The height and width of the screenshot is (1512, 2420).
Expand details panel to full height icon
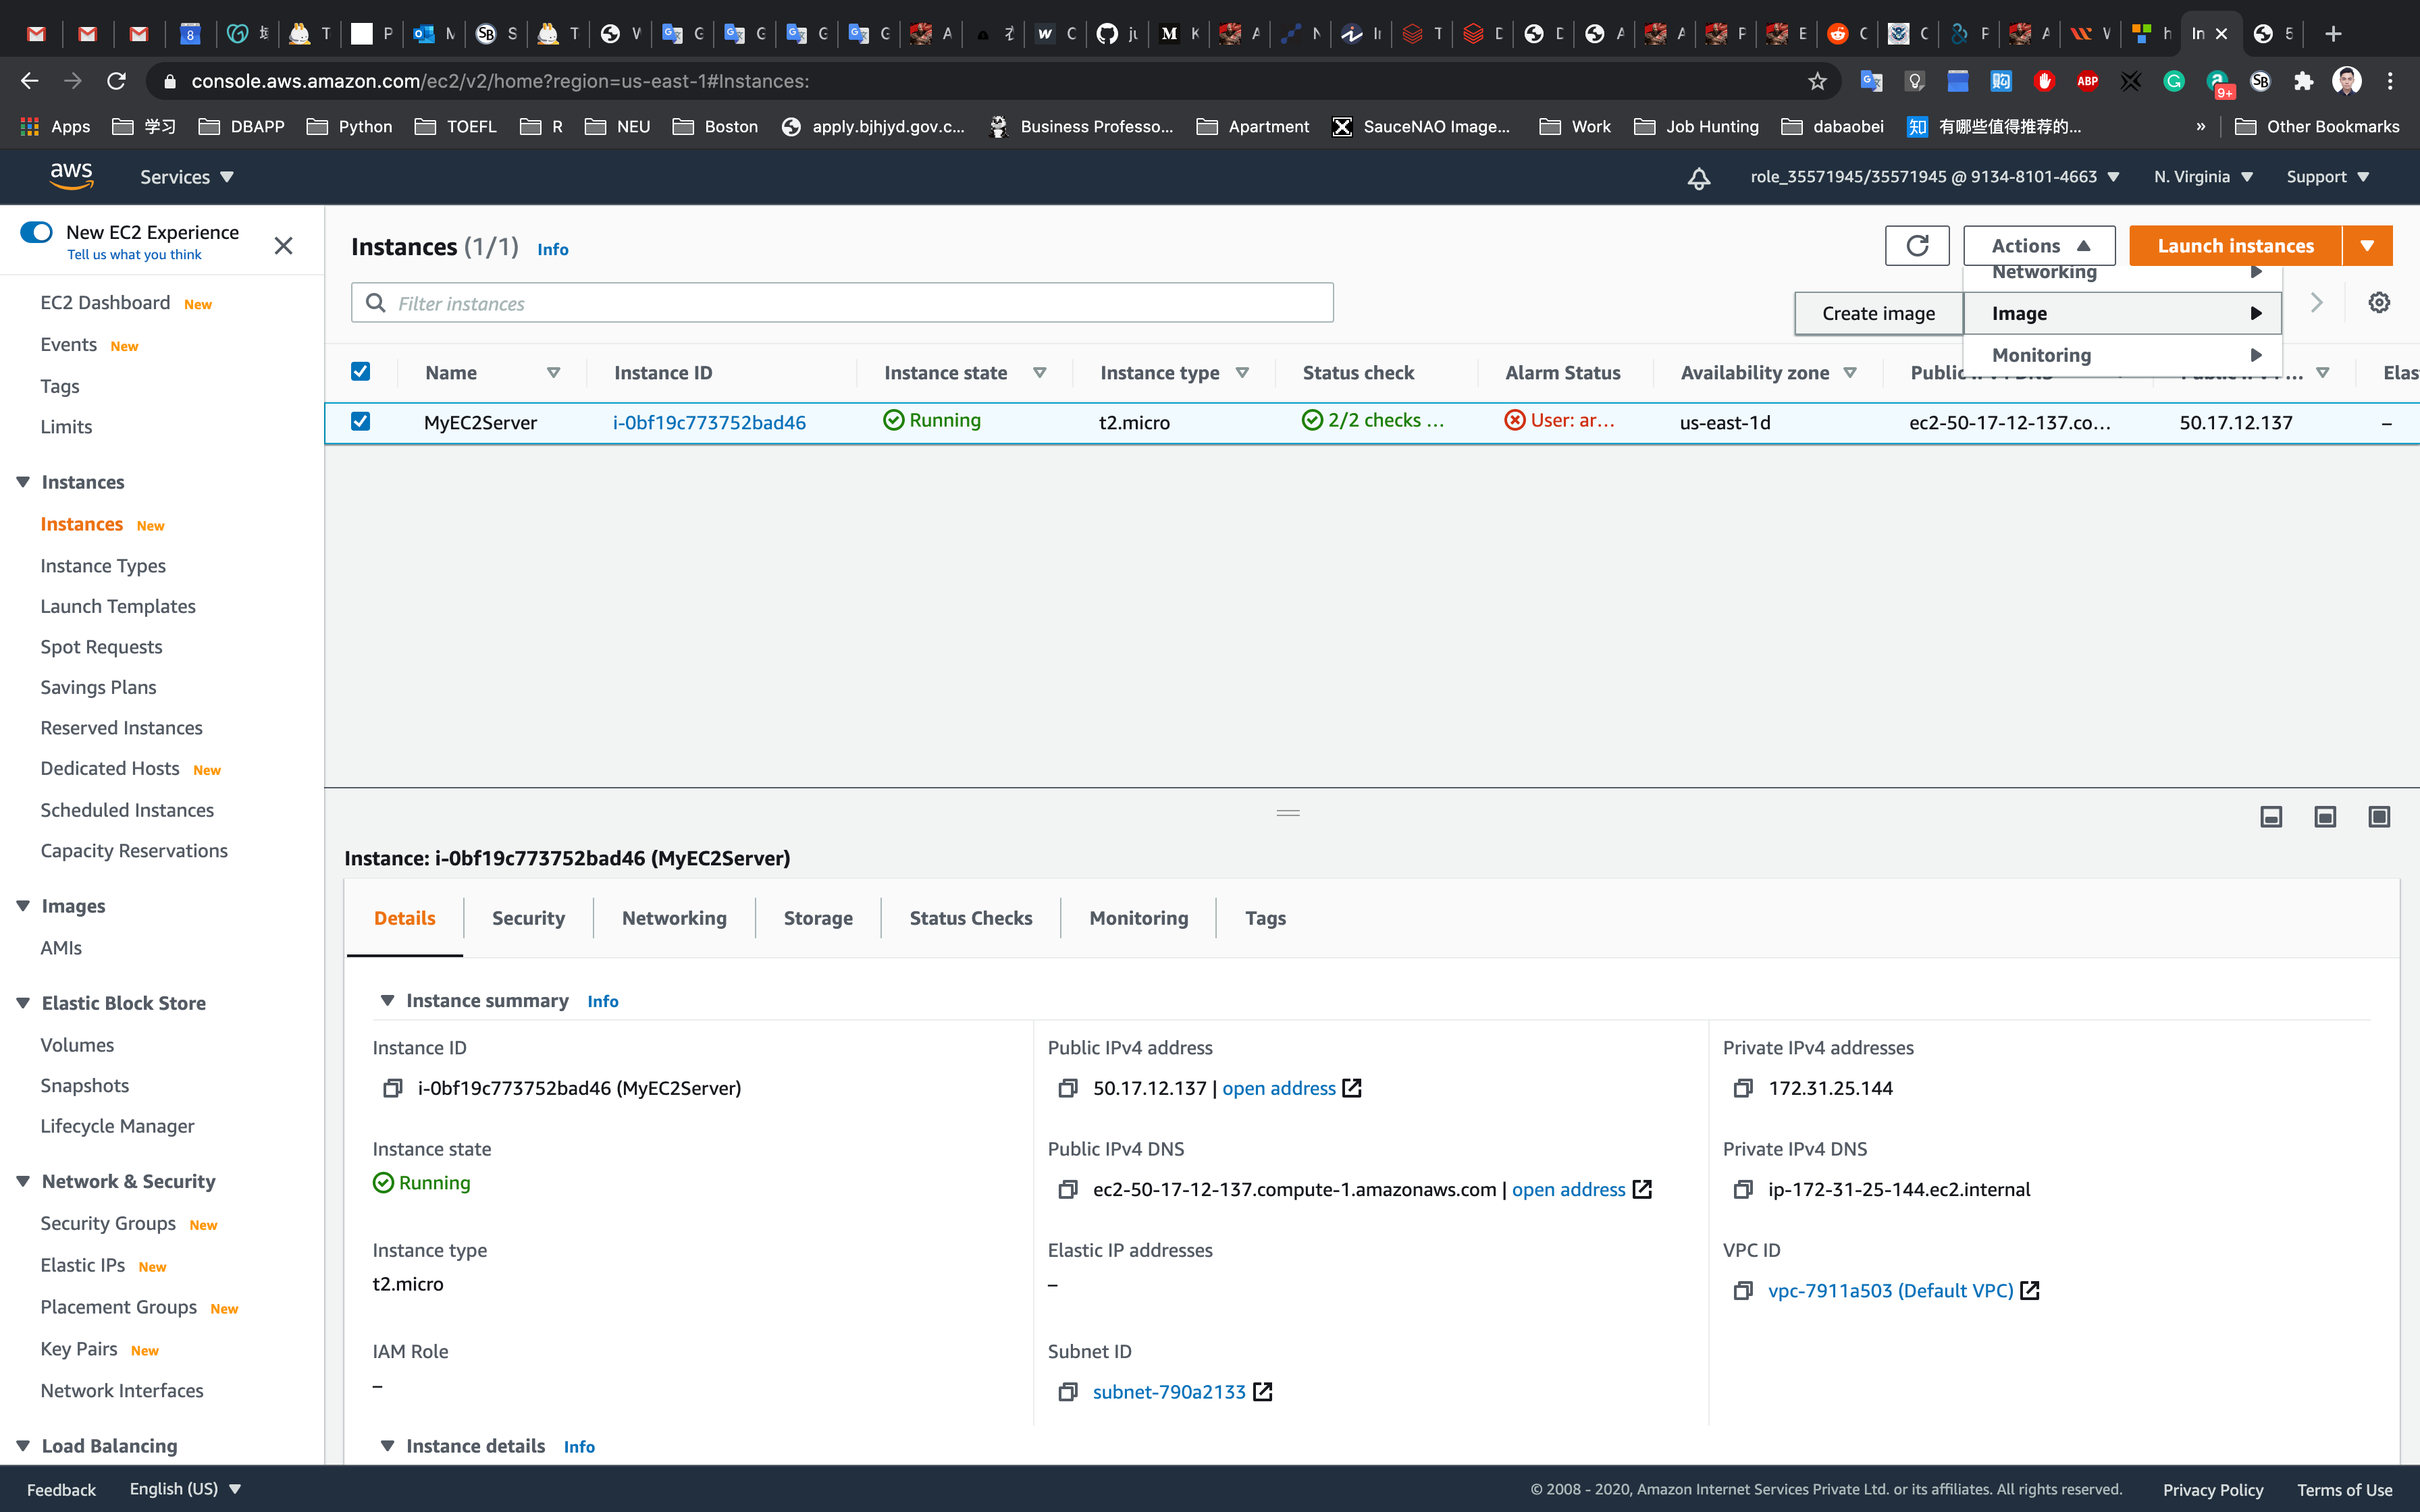coord(2379,817)
